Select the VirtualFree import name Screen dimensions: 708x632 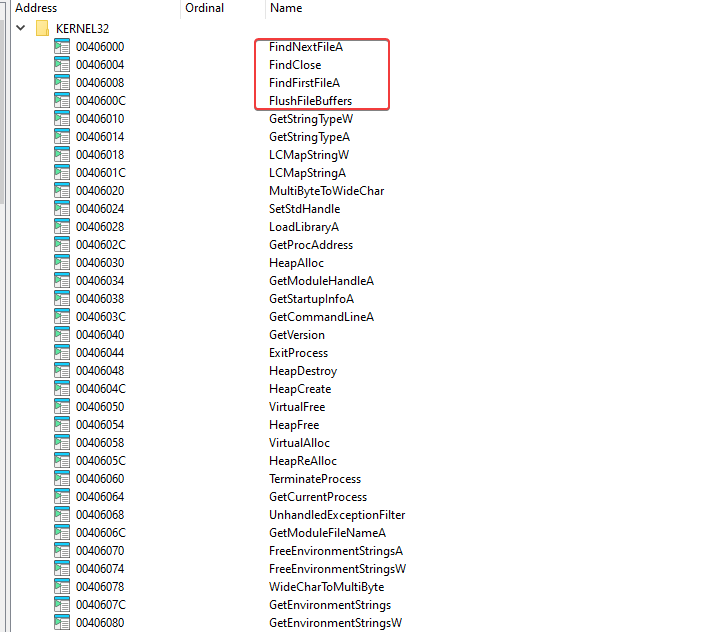point(297,407)
